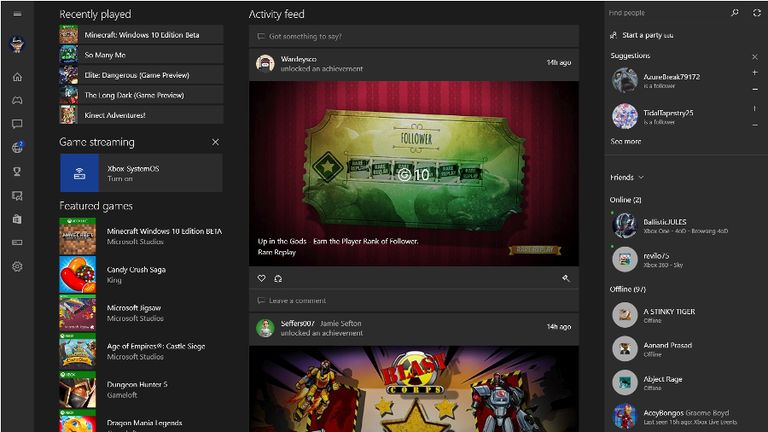Go to Home in the sidebar
The width and height of the screenshot is (768, 432).
[x=17, y=77]
